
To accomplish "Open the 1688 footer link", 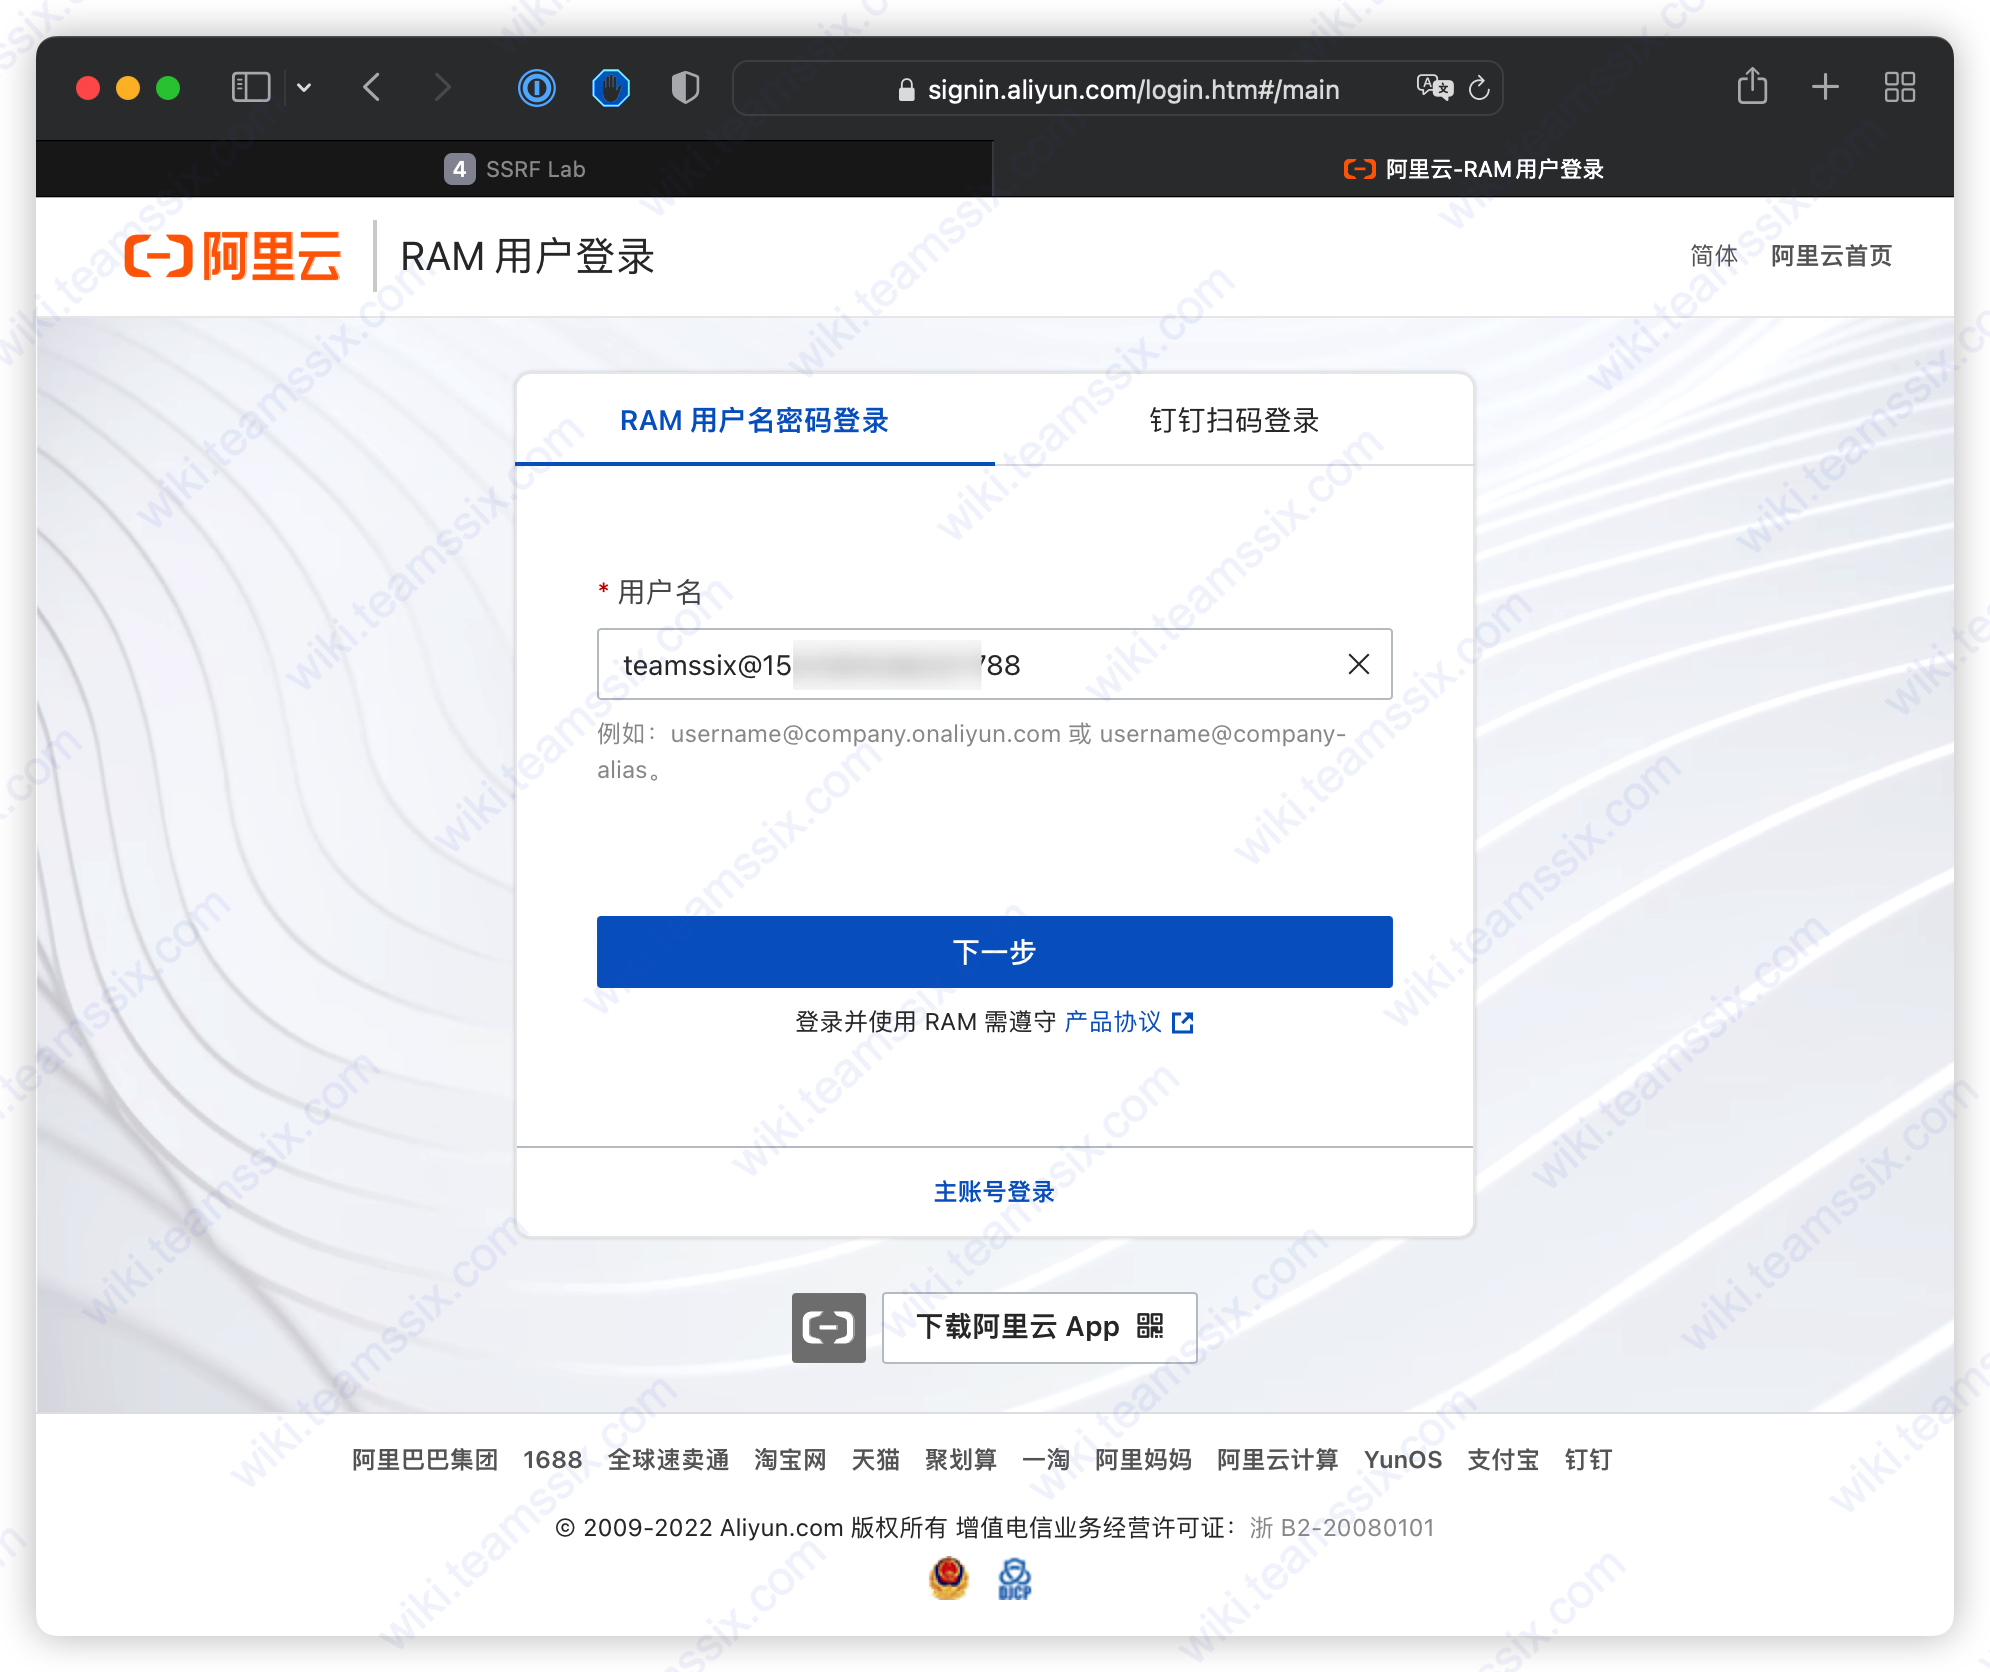I will tap(553, 1460).
